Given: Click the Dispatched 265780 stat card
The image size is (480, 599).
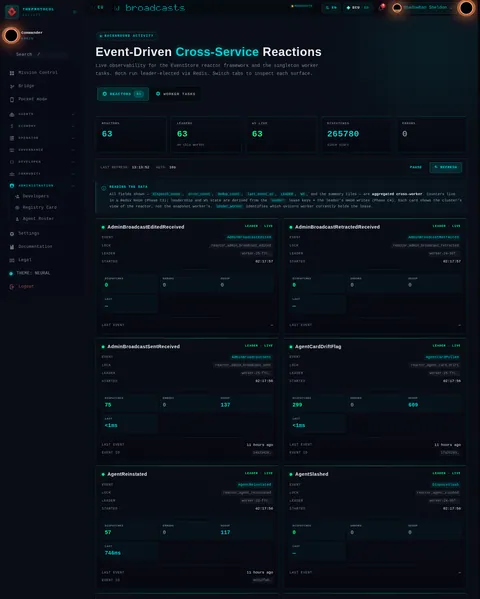Looking at the screenshot, I should tap(357, 134).
